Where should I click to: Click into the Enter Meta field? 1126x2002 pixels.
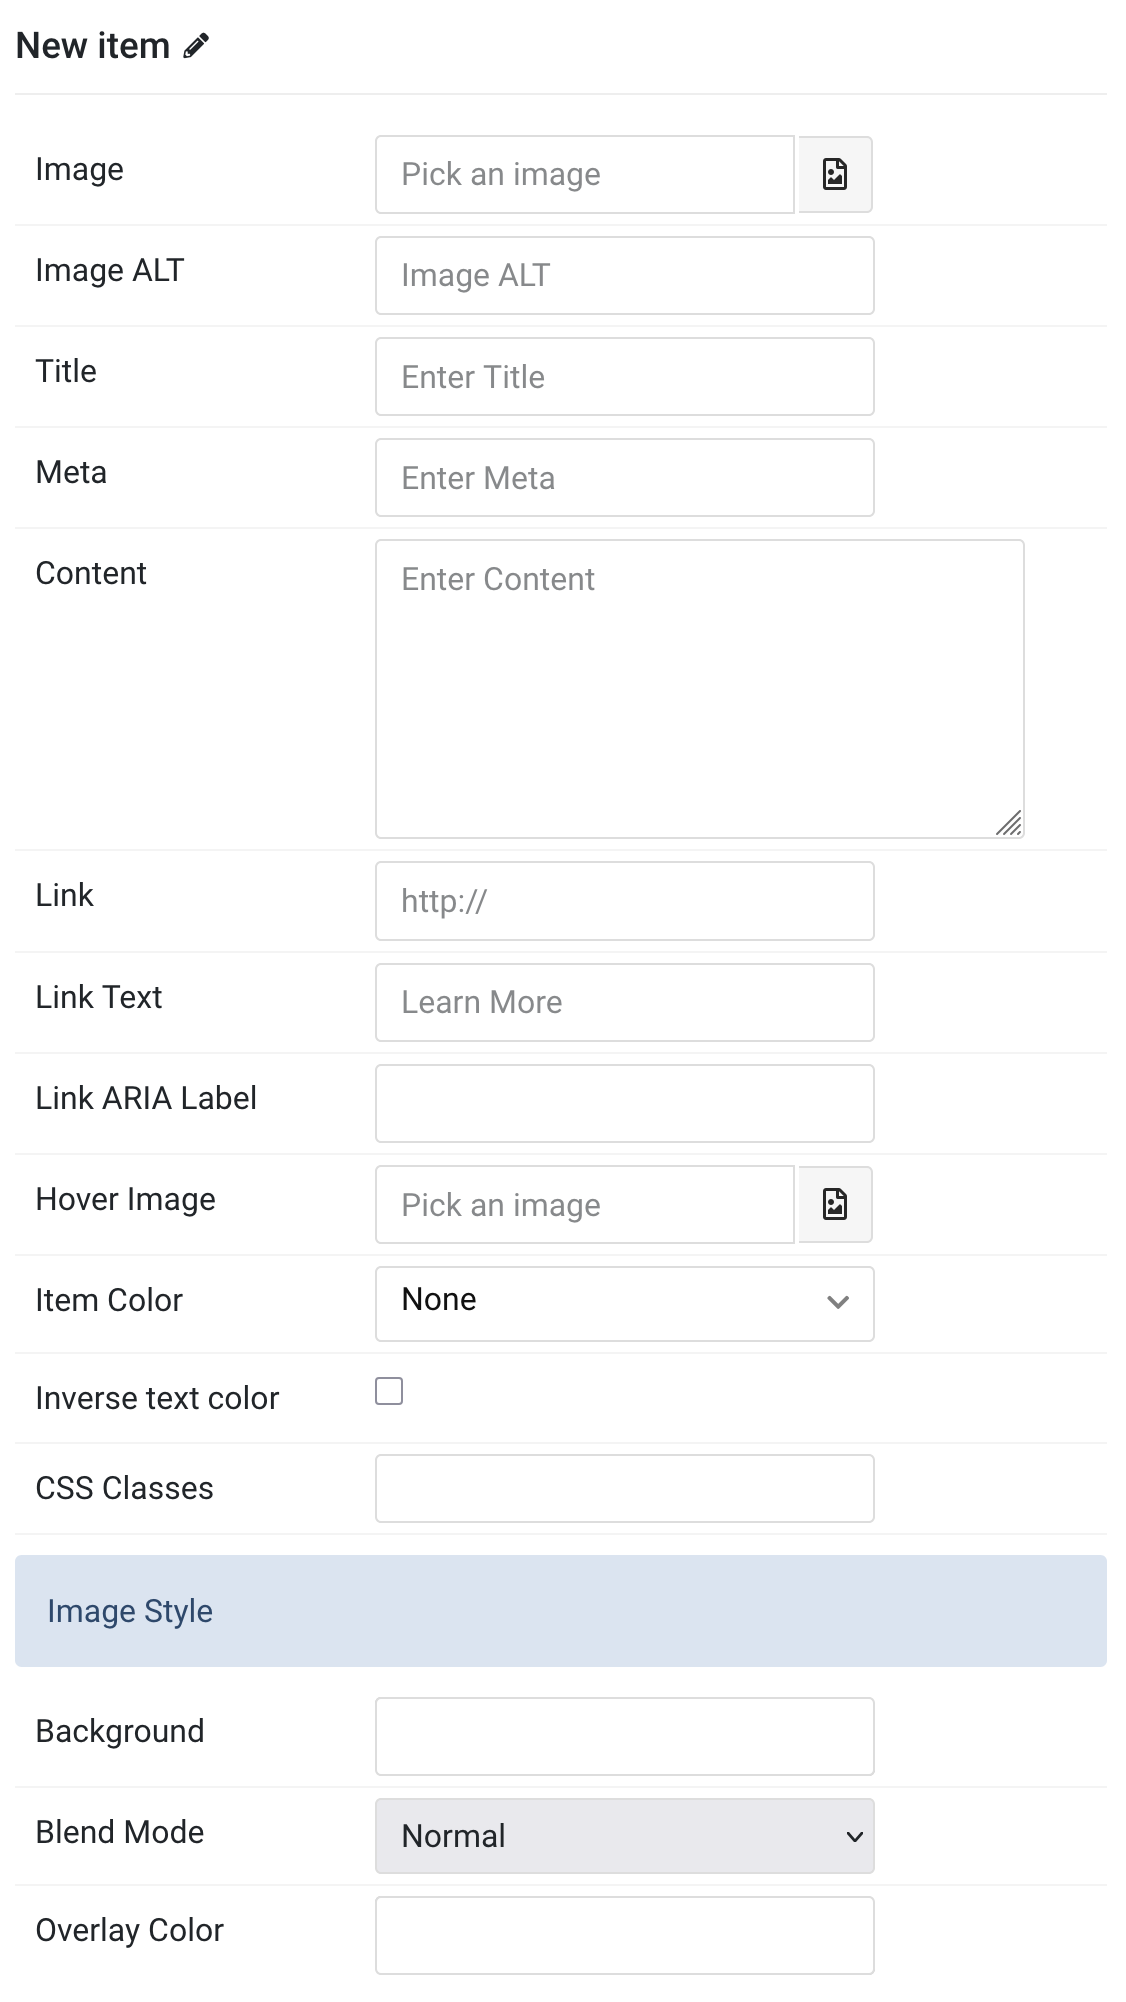(625, 477)
